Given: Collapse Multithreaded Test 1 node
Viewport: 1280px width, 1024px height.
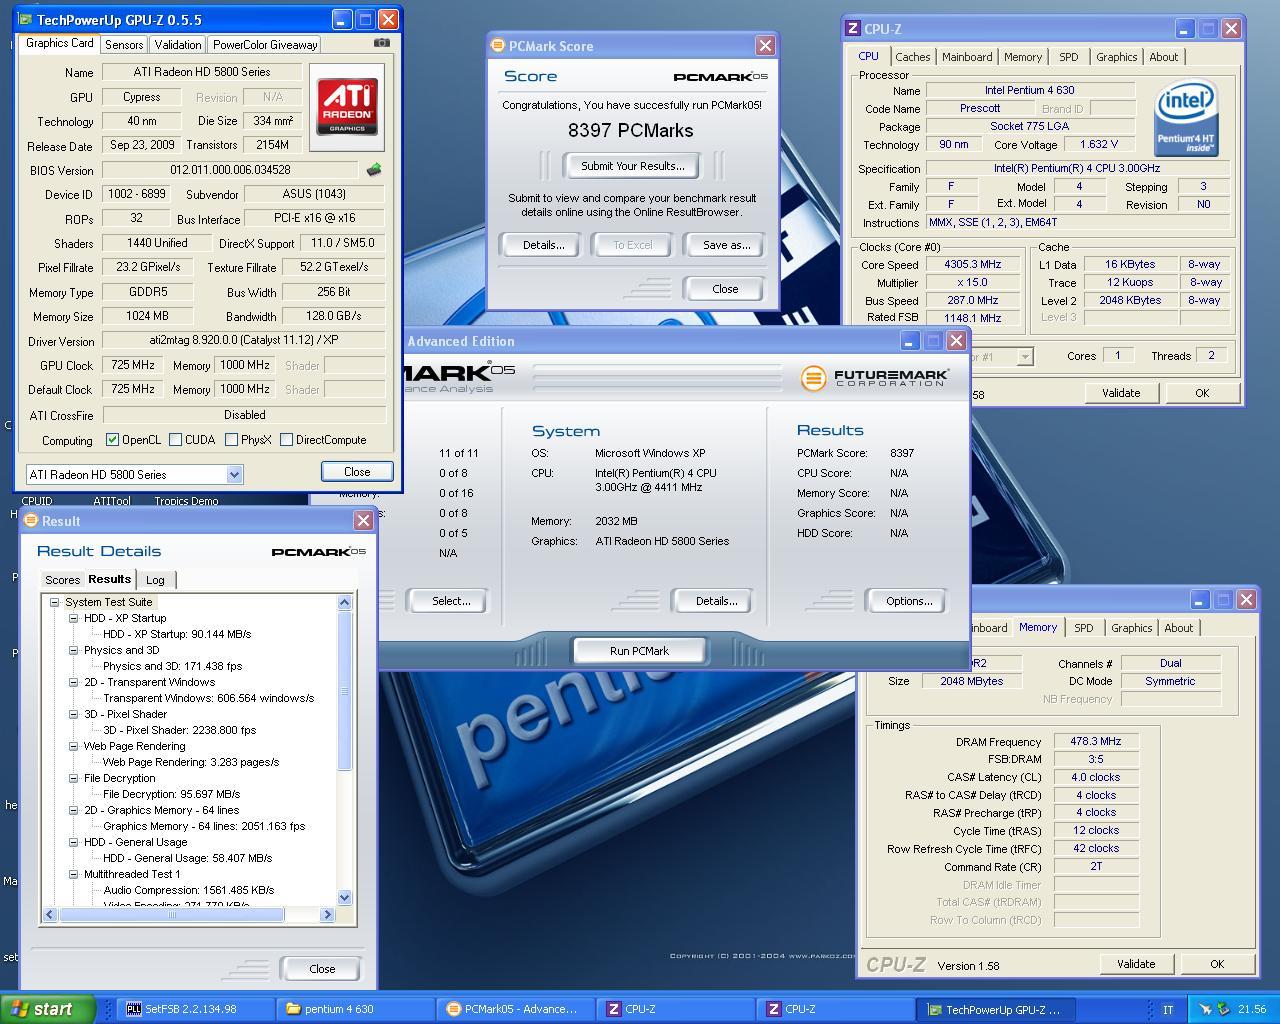Looking at the screenshot, I should click(73, 874).
